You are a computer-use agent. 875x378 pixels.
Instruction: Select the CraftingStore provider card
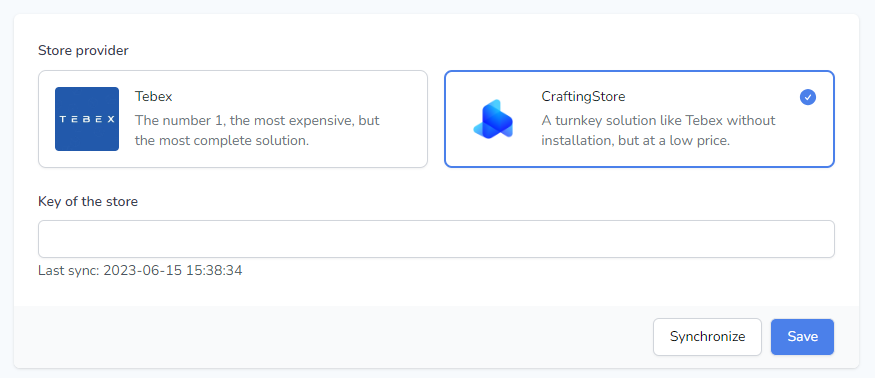[640, 119]
